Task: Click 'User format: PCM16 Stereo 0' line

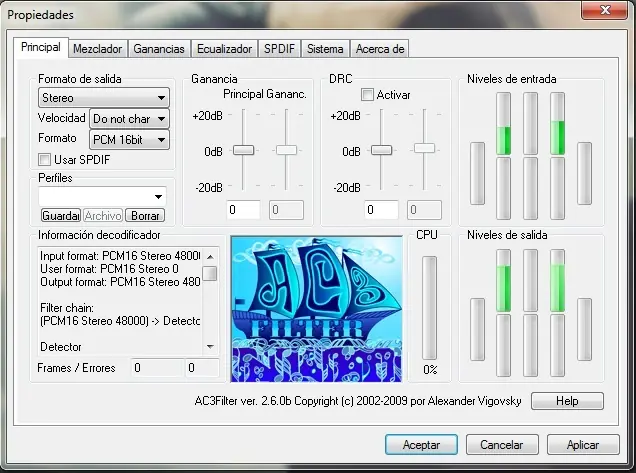Action: (109, 269)
